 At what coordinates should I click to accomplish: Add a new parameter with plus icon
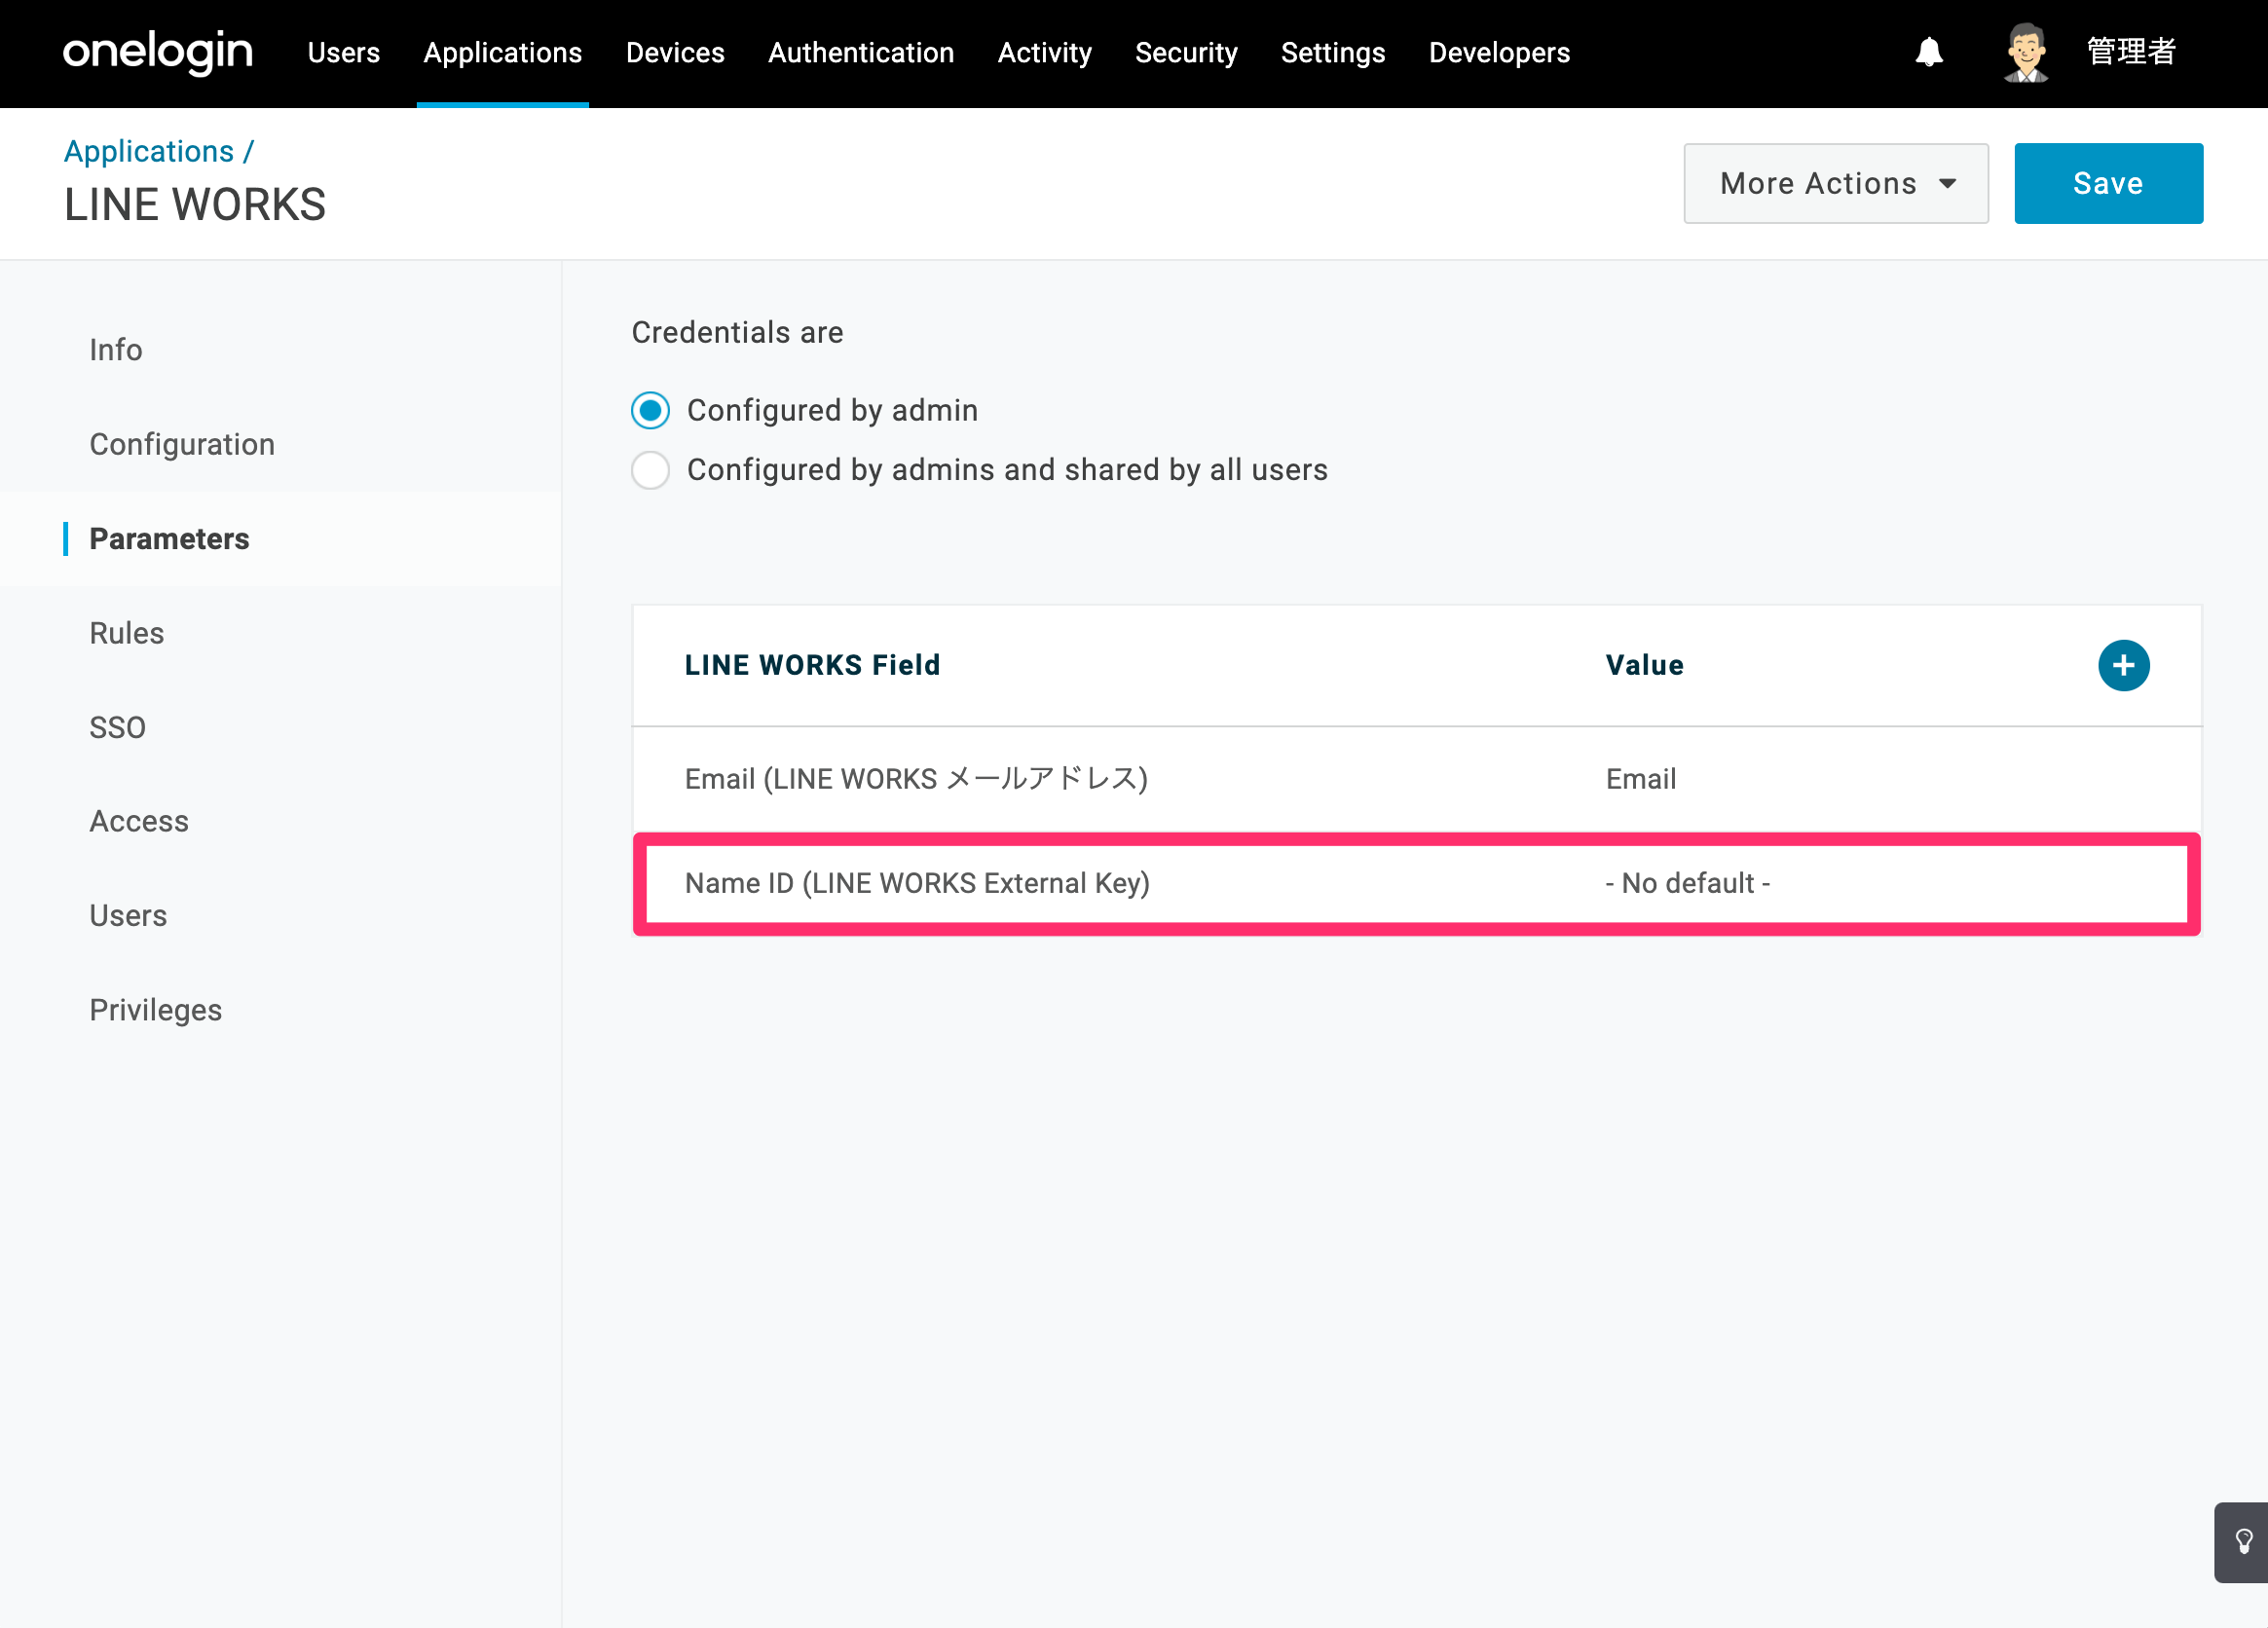point(2123,665)
